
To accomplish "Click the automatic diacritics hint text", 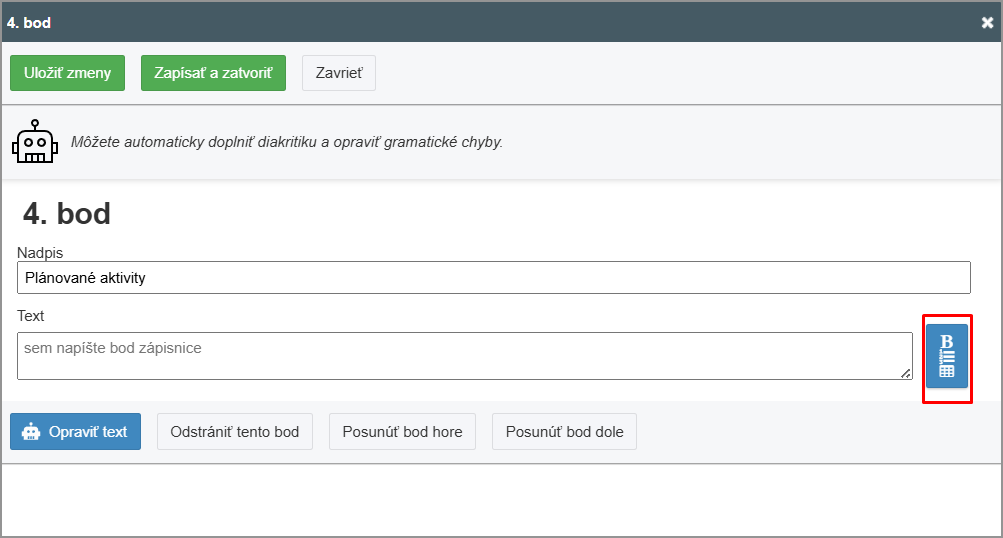I will 286,142.
